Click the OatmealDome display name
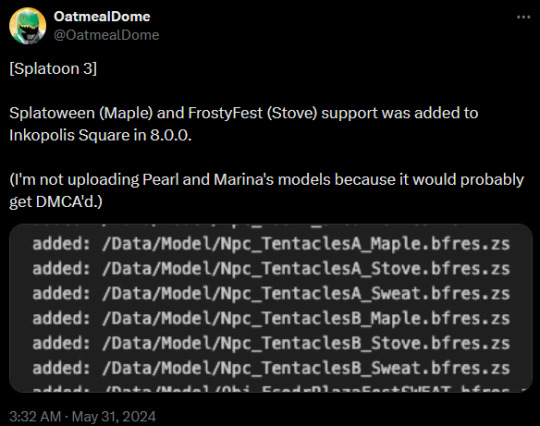This screenshot has width=540, height=426. pyautogui.click(x=102, y=17)
